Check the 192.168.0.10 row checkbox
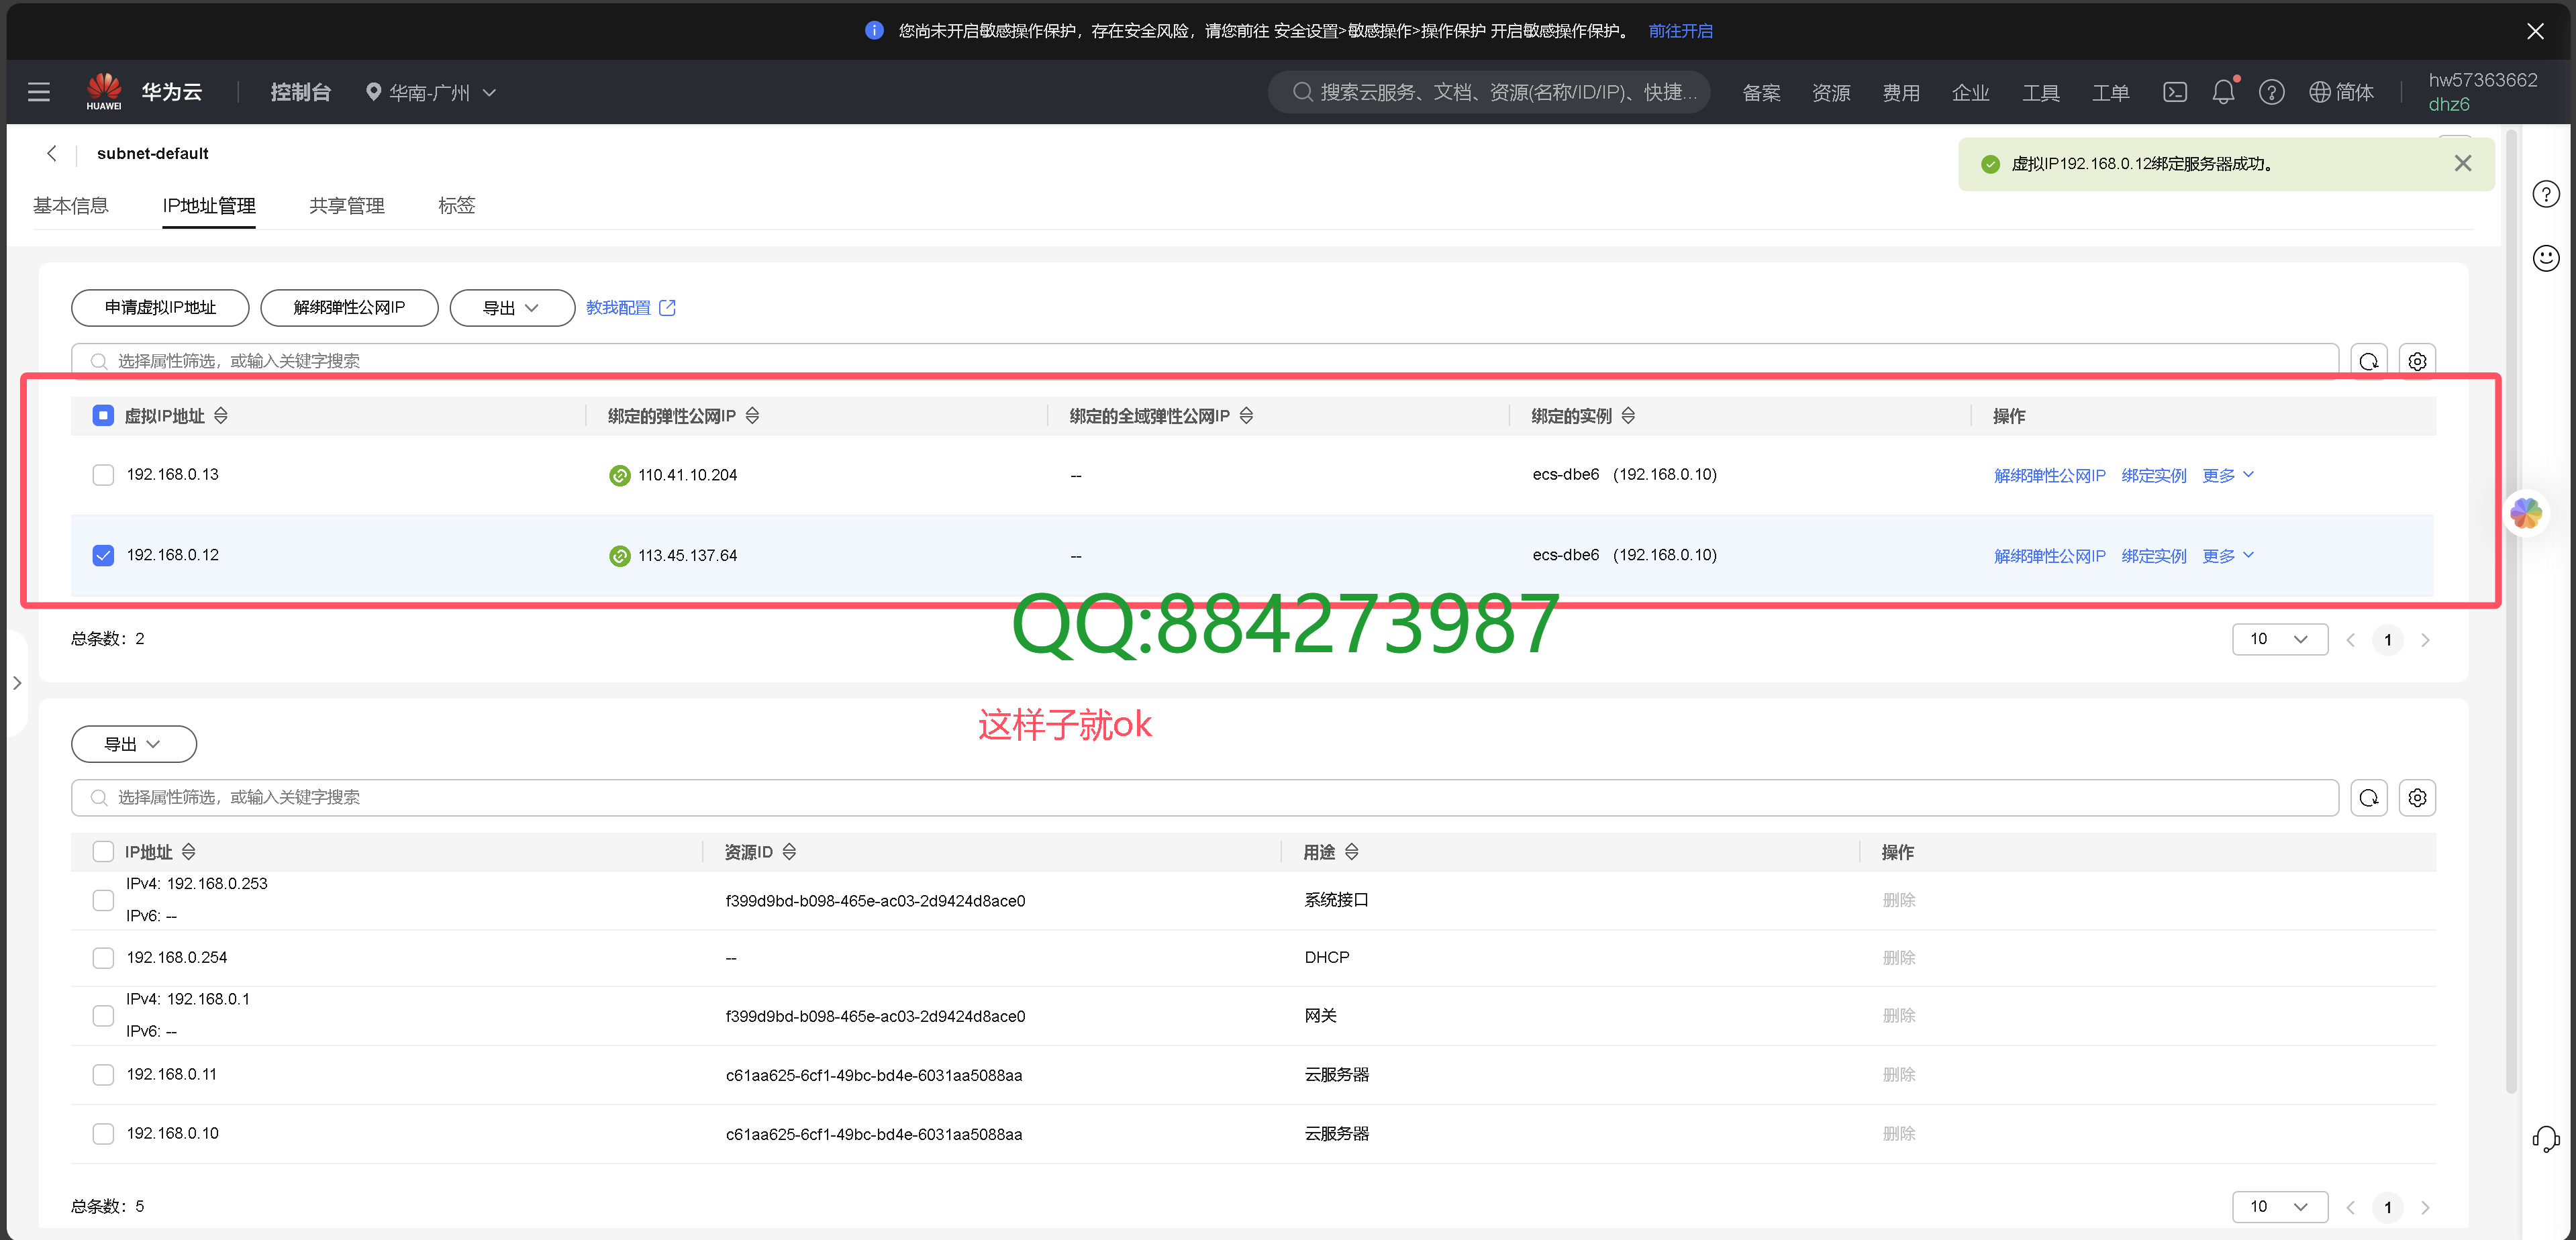Viewport: 2576px width, 1240px height. (103, 1133)
